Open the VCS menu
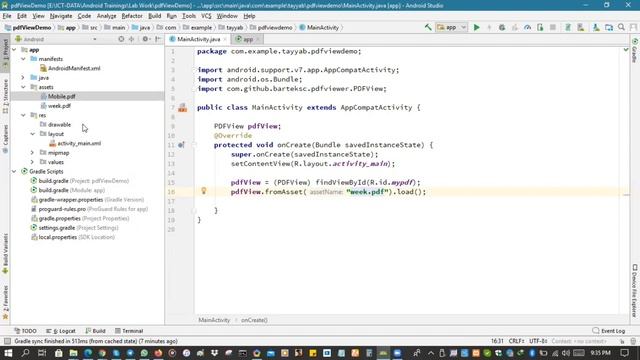 click(x=206, y=16)
